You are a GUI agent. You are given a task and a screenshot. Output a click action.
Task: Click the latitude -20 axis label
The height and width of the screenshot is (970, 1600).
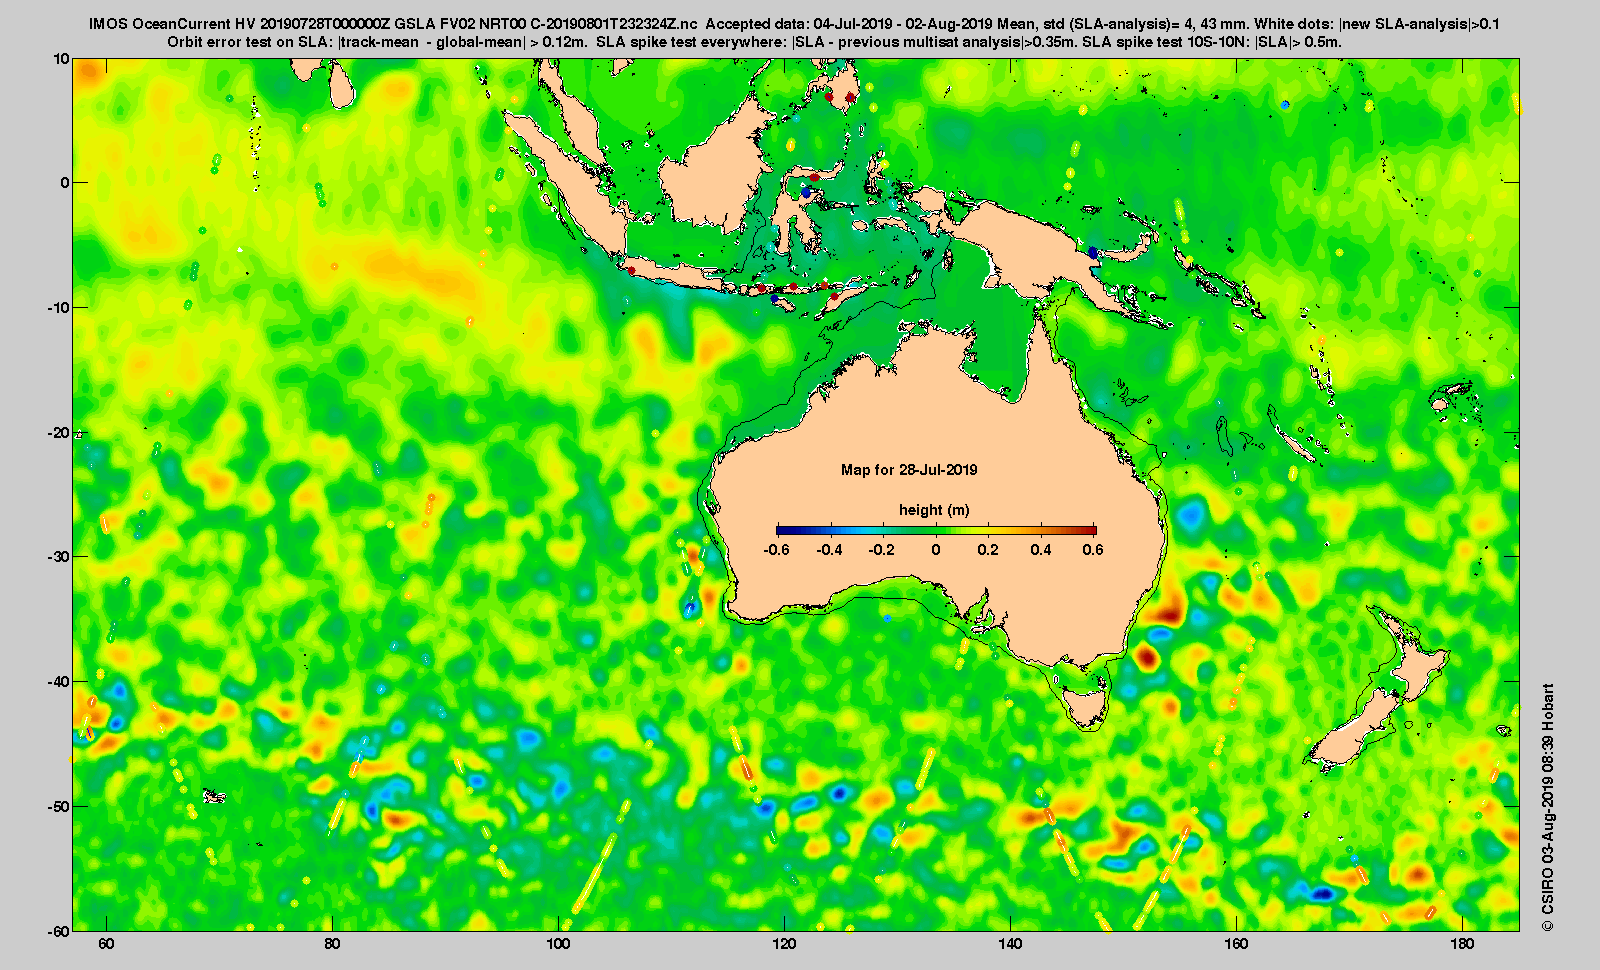point(59,432)
